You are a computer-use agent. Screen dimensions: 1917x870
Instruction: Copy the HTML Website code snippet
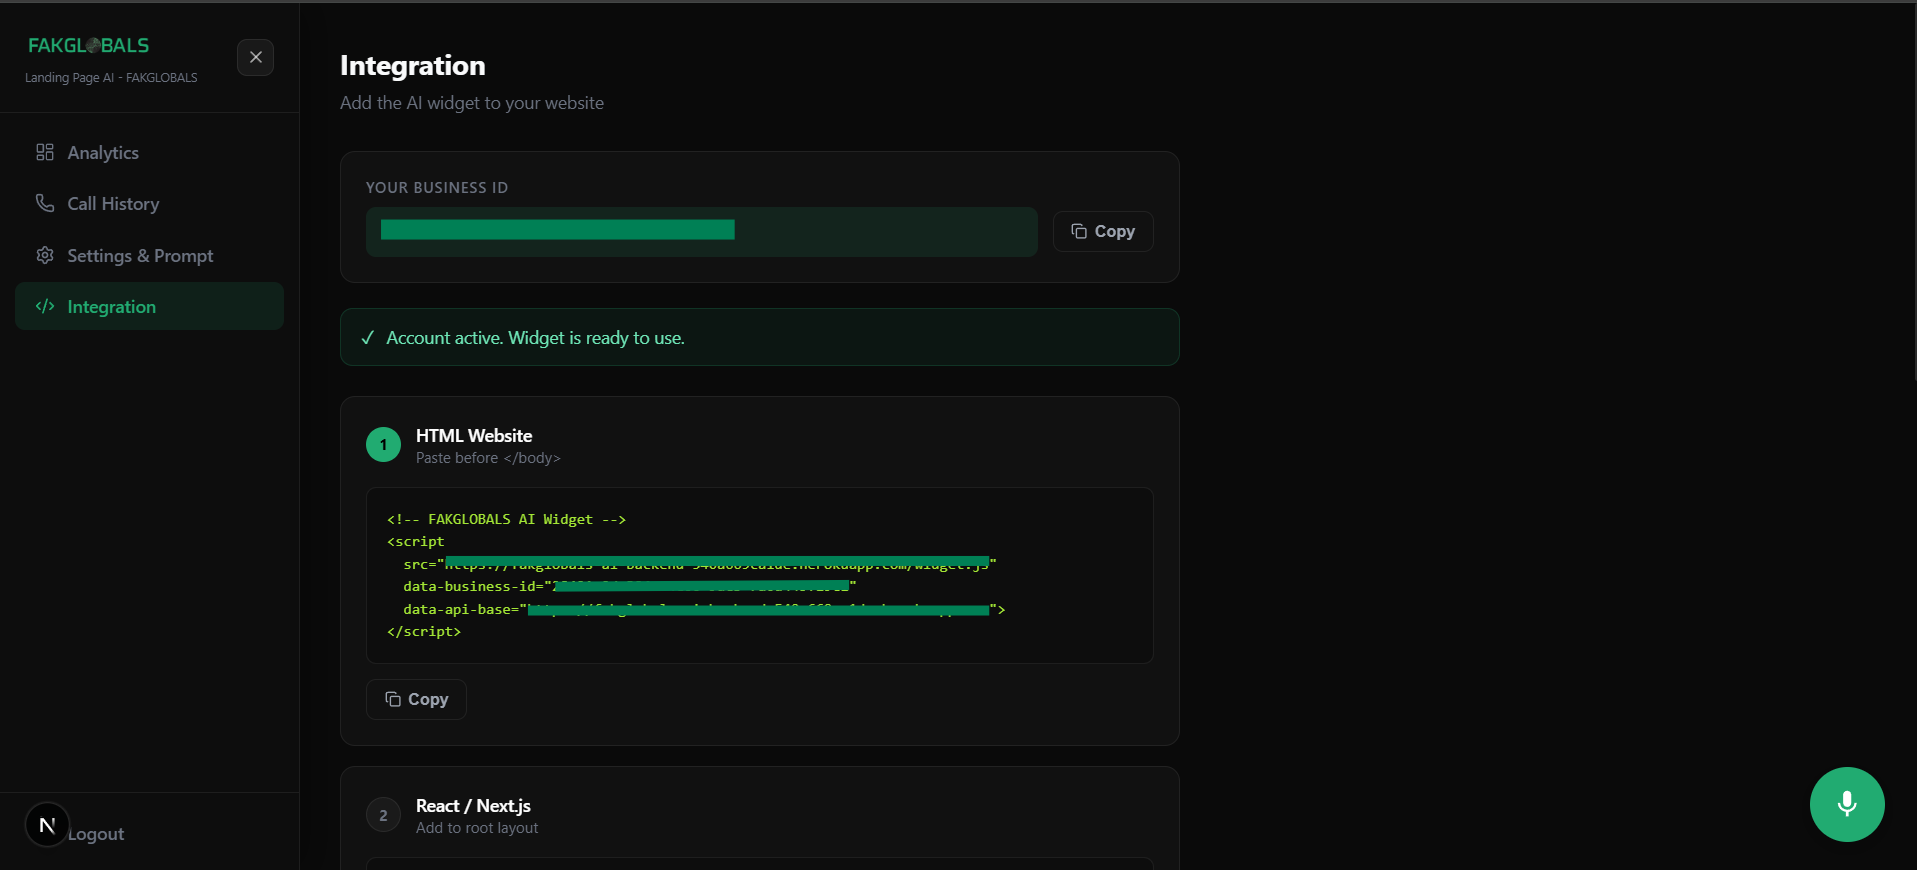click(416, 699)
